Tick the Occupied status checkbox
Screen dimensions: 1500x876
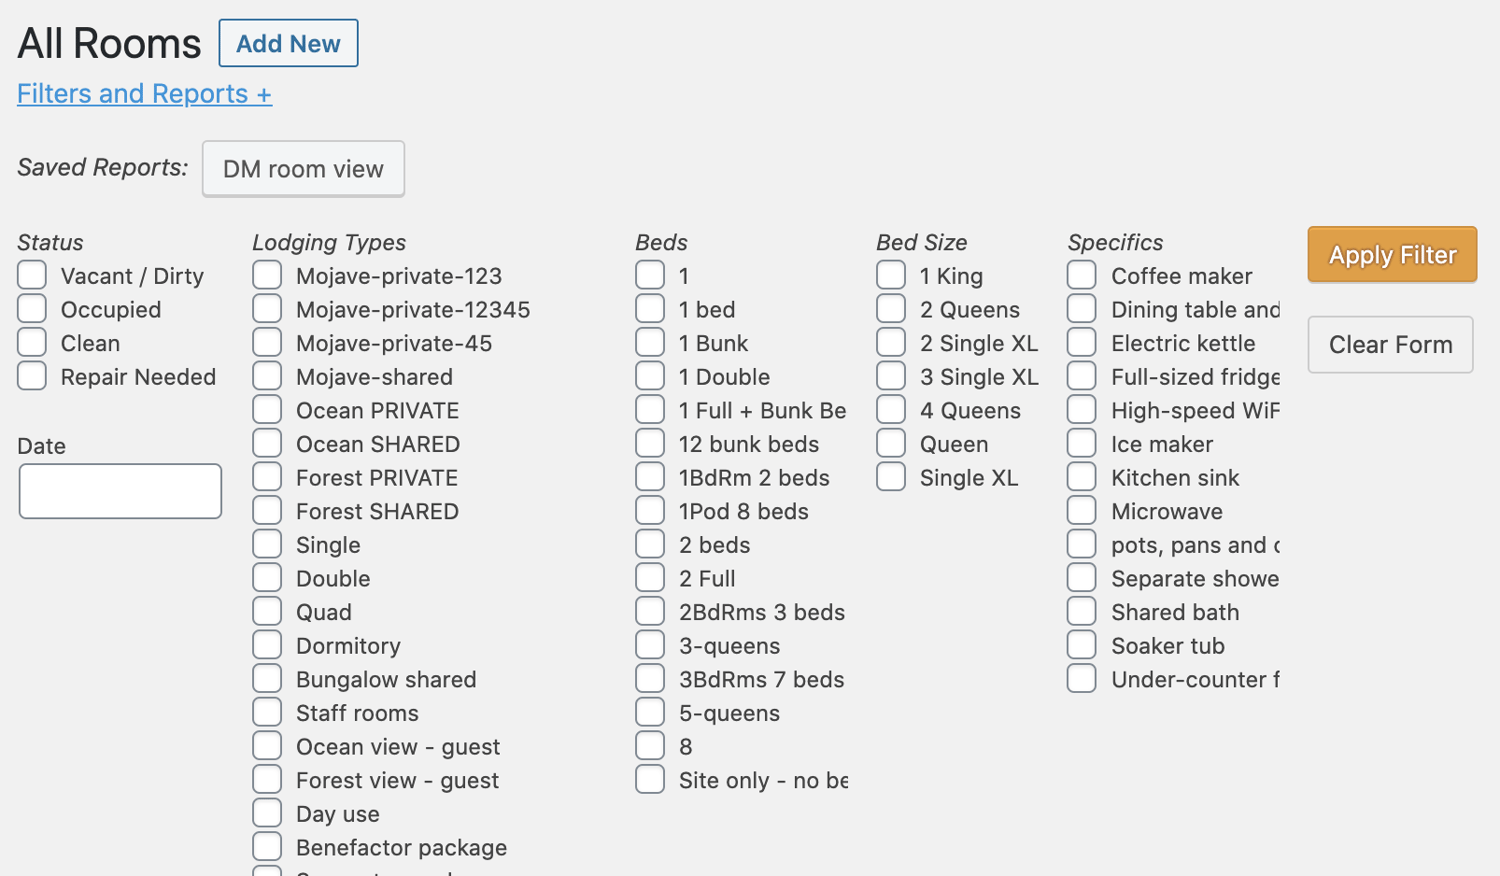tap(32, 309)
